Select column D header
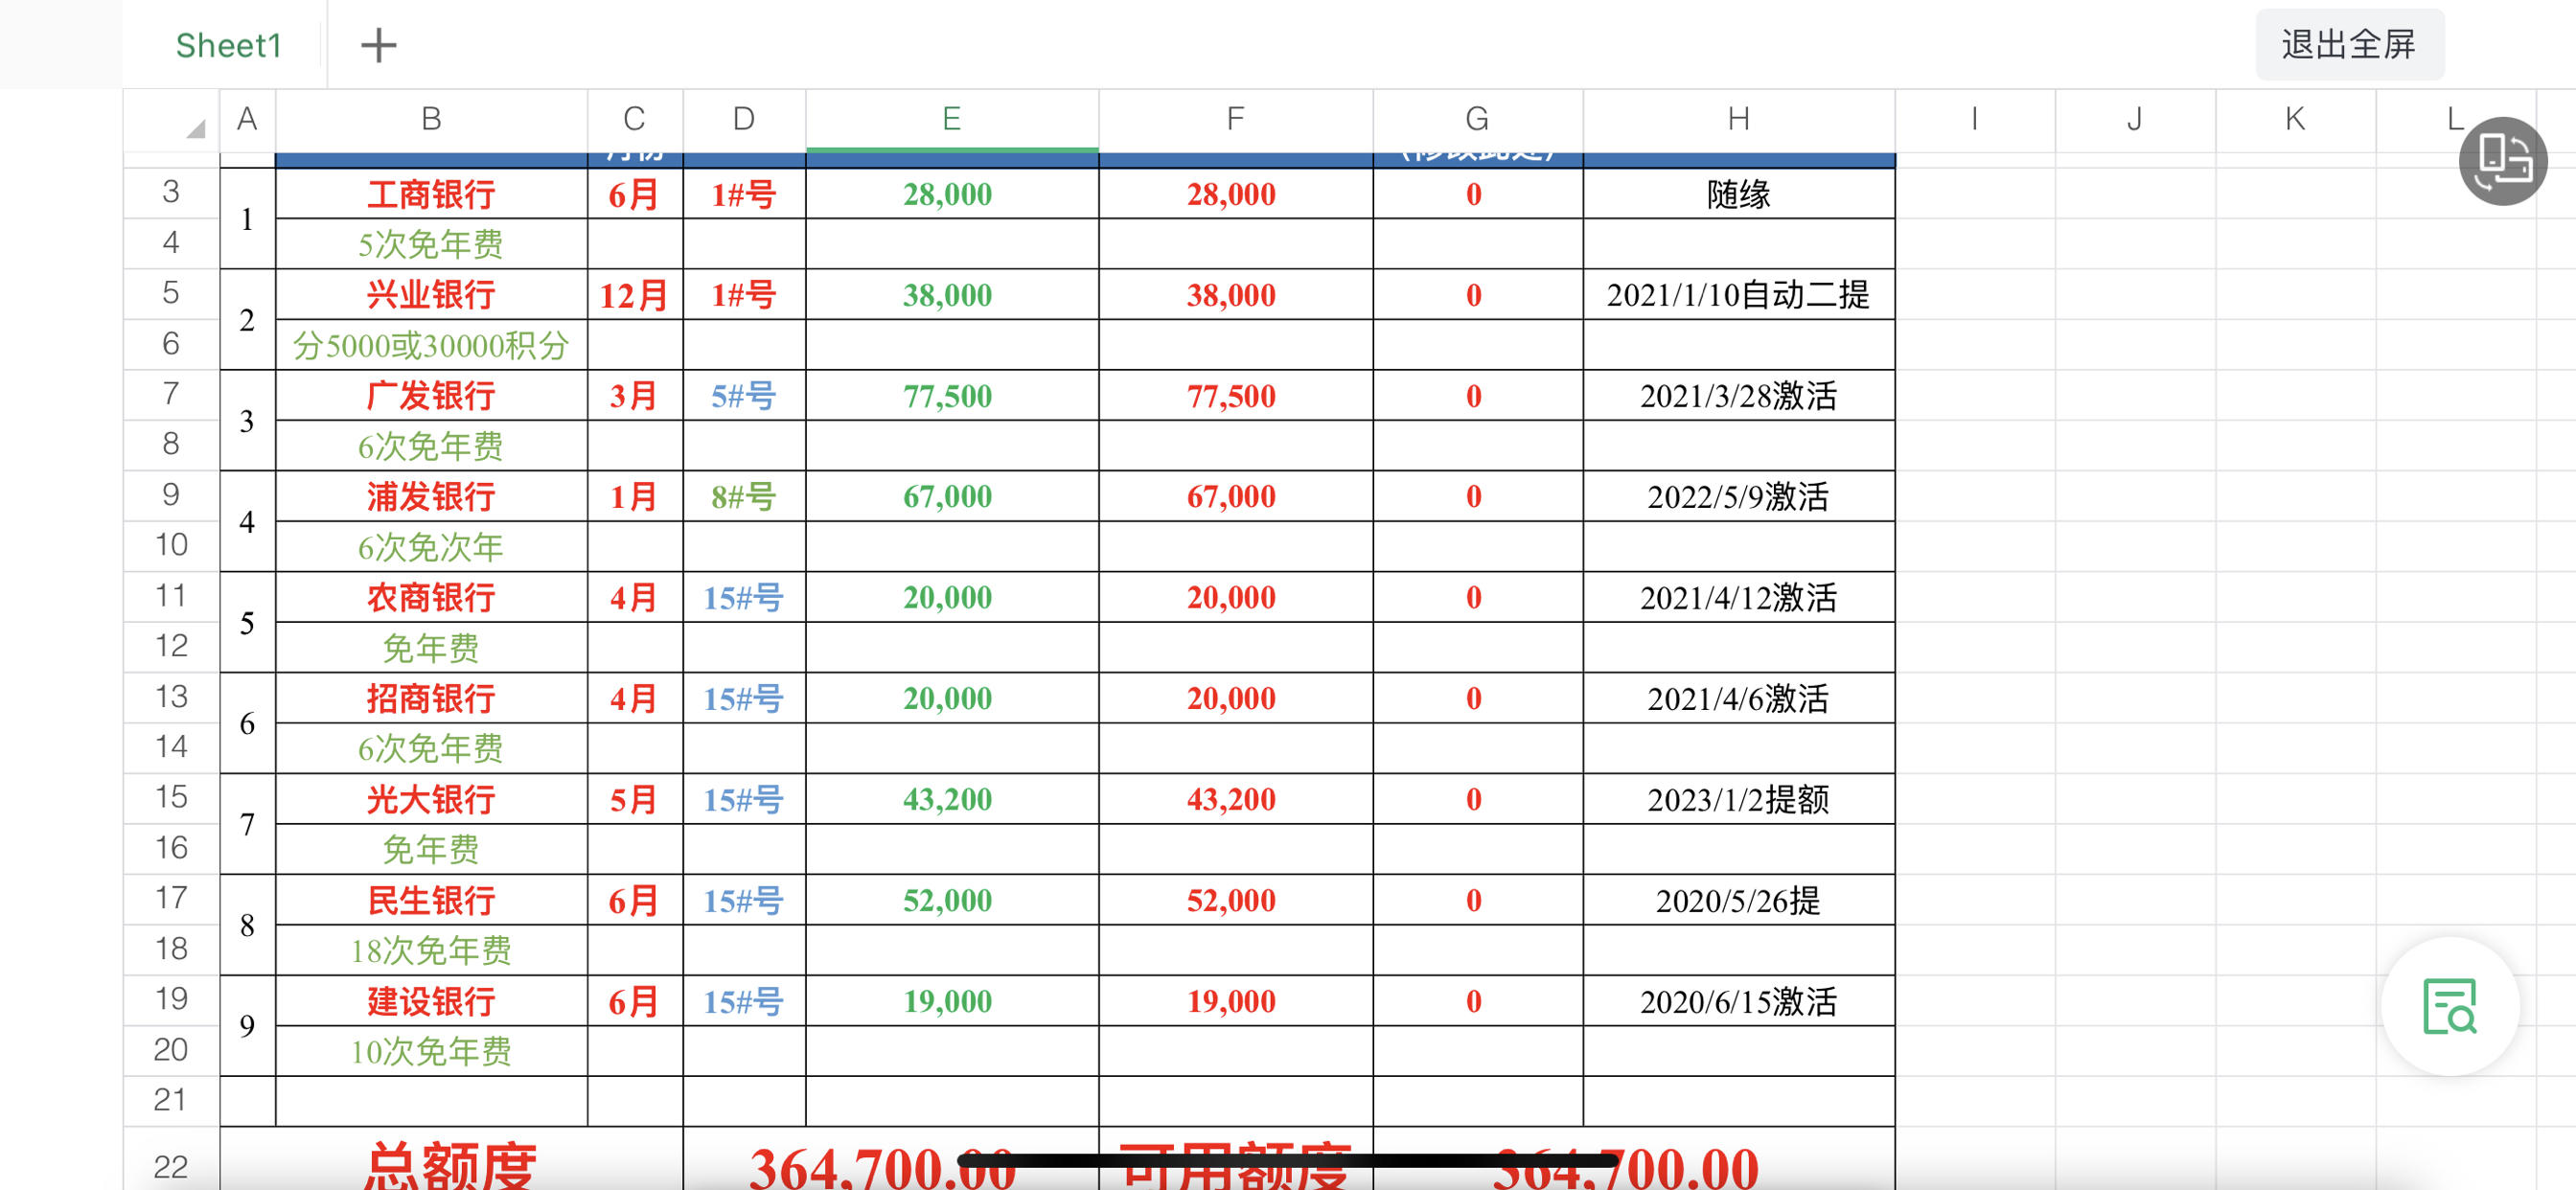The image size is (2576, 1190). pyautogui.click(x=743, y=120)
